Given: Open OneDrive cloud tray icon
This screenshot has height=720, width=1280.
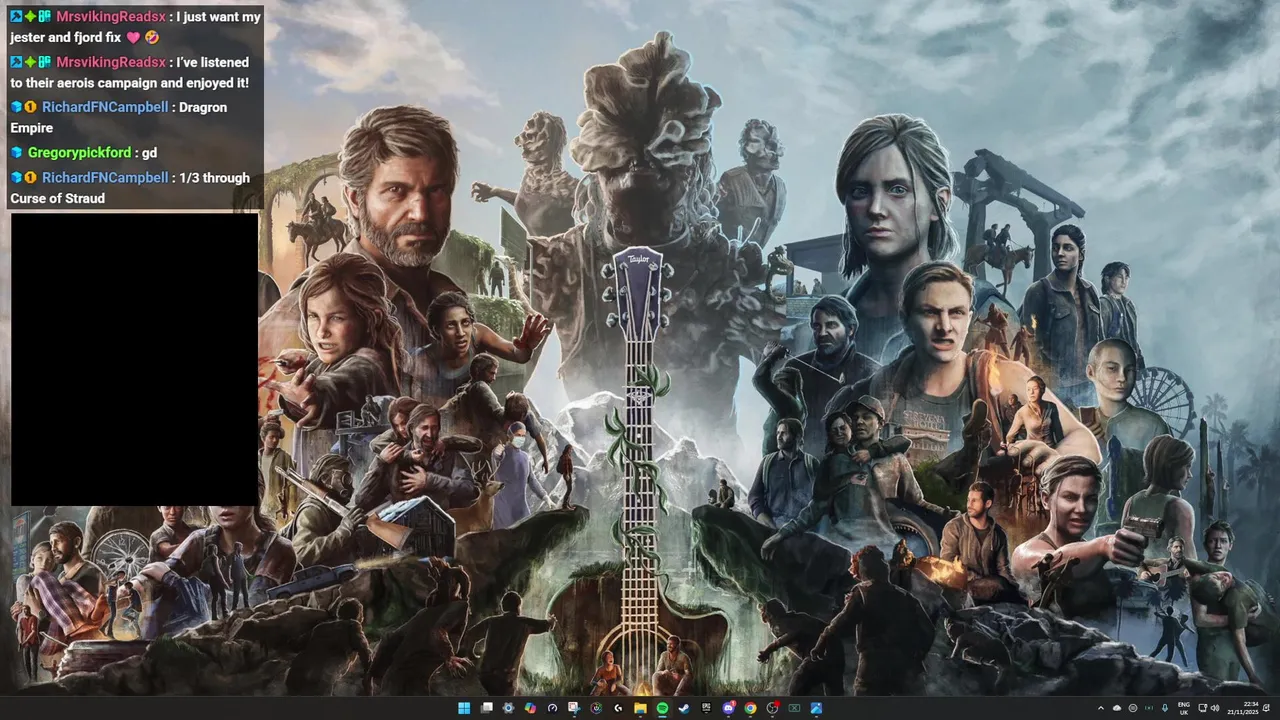Looking at the screenshot, I should pyautogui.click(x=1117, y=708).
